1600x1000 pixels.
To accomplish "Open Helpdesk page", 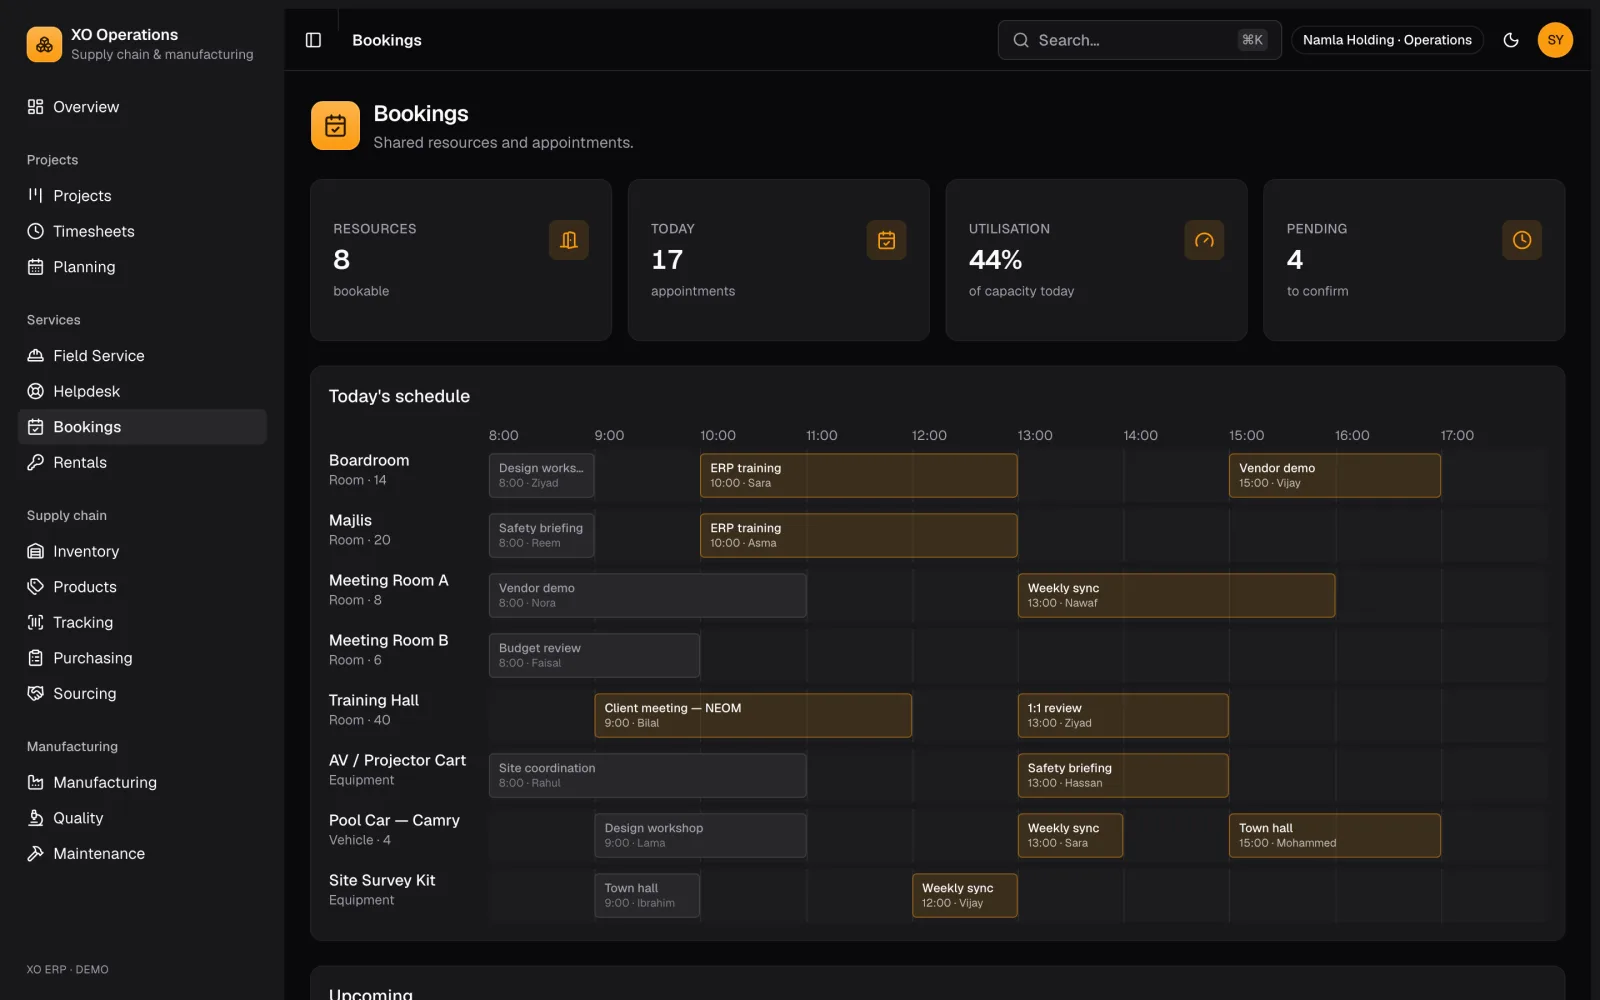I will pyautogui.click(x=142, y=391).
